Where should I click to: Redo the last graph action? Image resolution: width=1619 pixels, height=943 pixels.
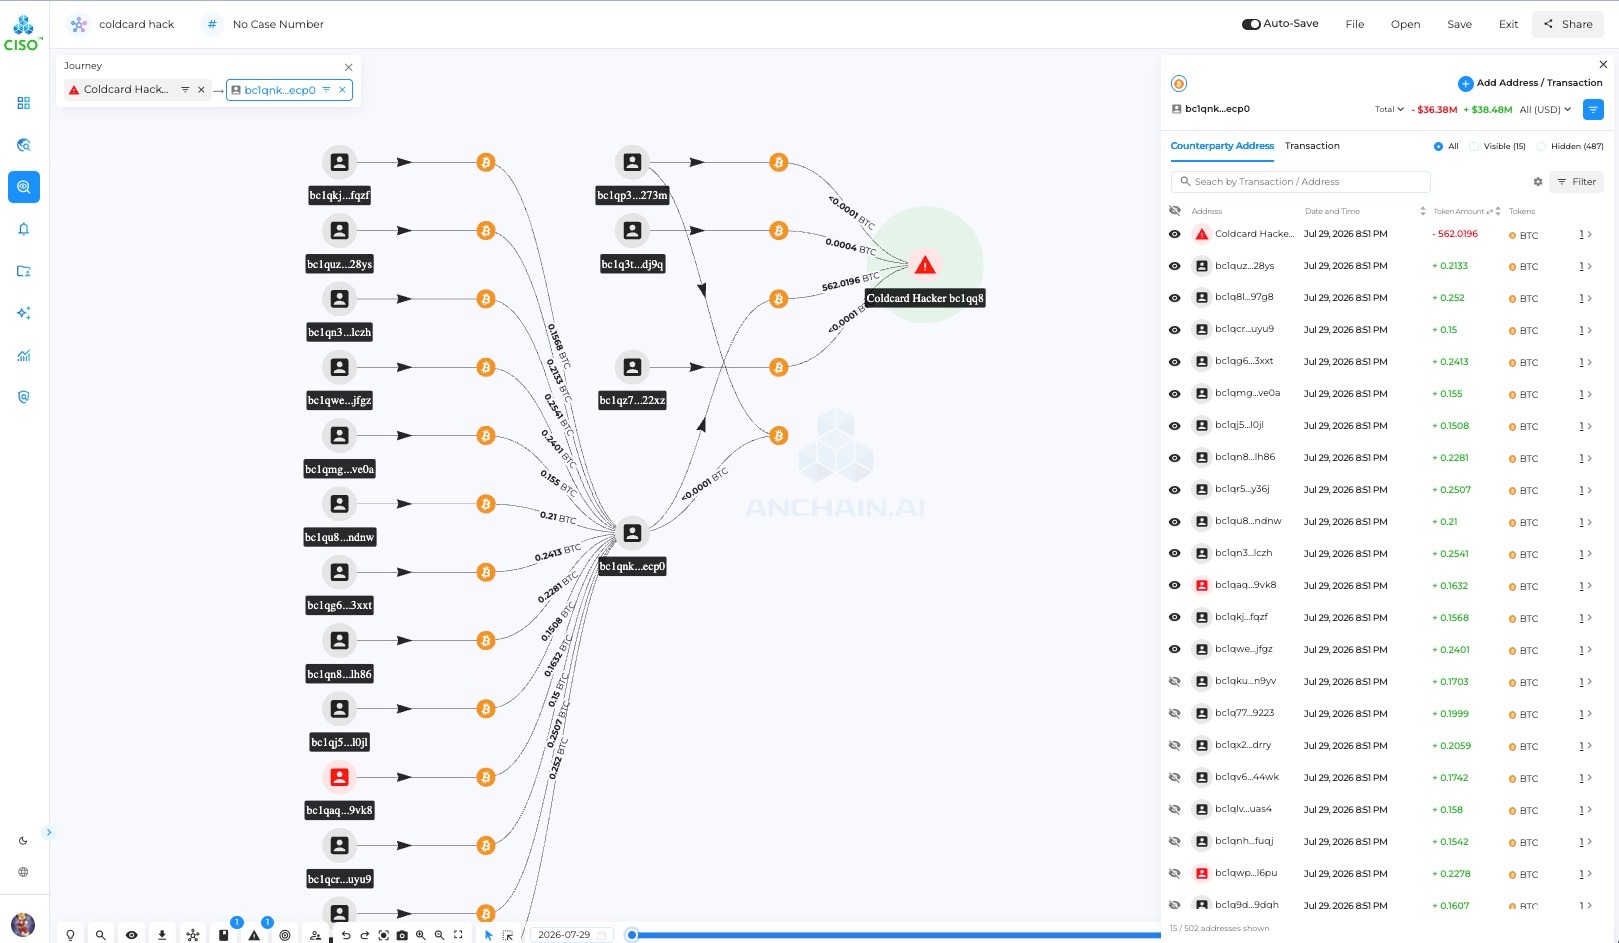coord(364,935)
